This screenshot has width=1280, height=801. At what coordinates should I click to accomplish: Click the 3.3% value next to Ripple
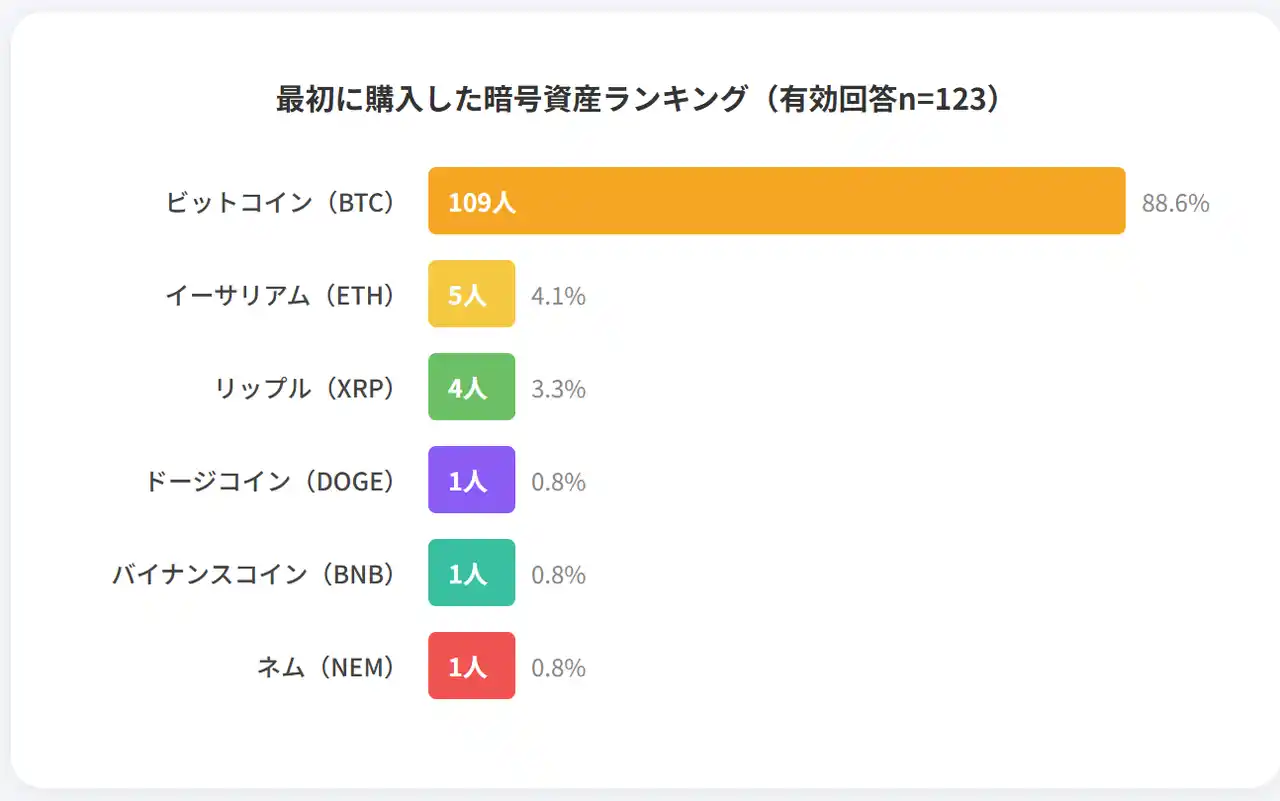pos(558,390)
